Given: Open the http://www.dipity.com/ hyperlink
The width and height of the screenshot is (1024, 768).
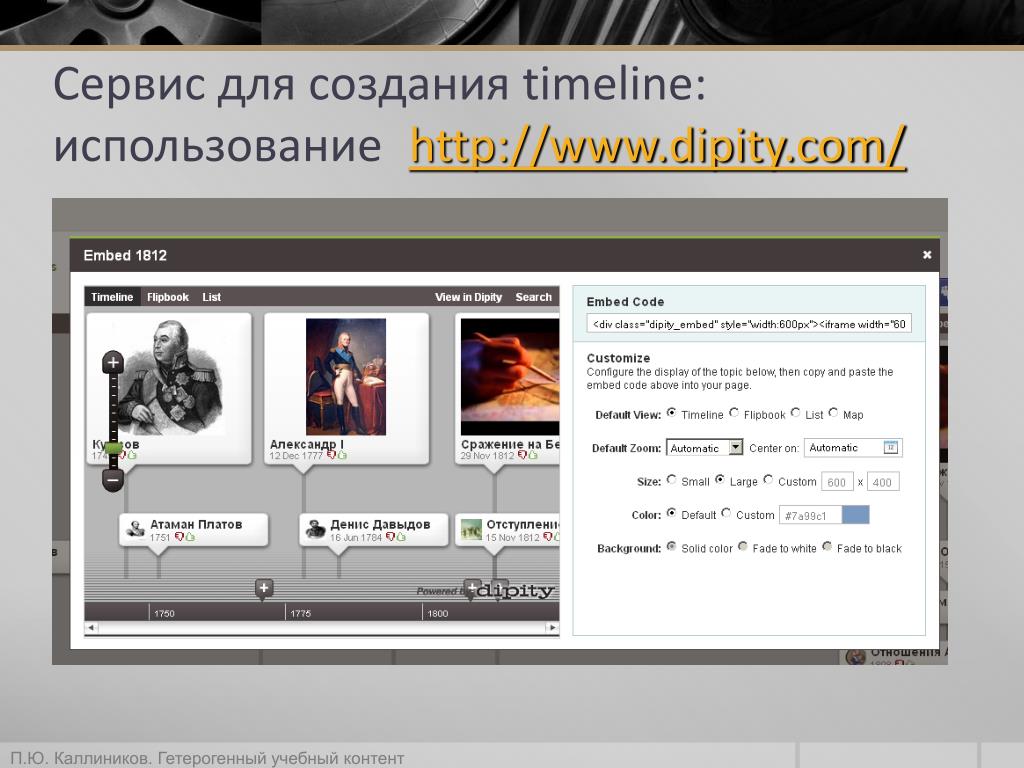Looking at the screenshot, I should 658,147.
